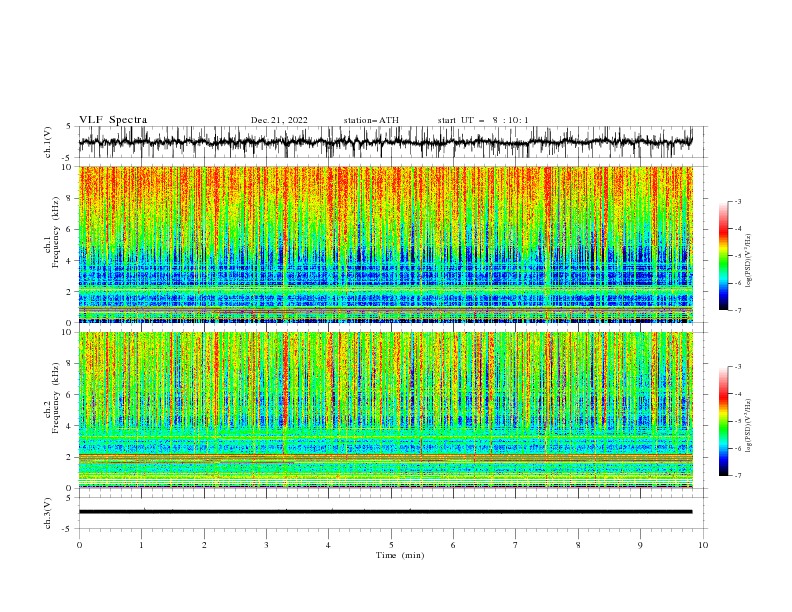Select the log(PSD) label beside ch.2 colorbar
This screenshot has width=792, height=612.
pos(749,425)
